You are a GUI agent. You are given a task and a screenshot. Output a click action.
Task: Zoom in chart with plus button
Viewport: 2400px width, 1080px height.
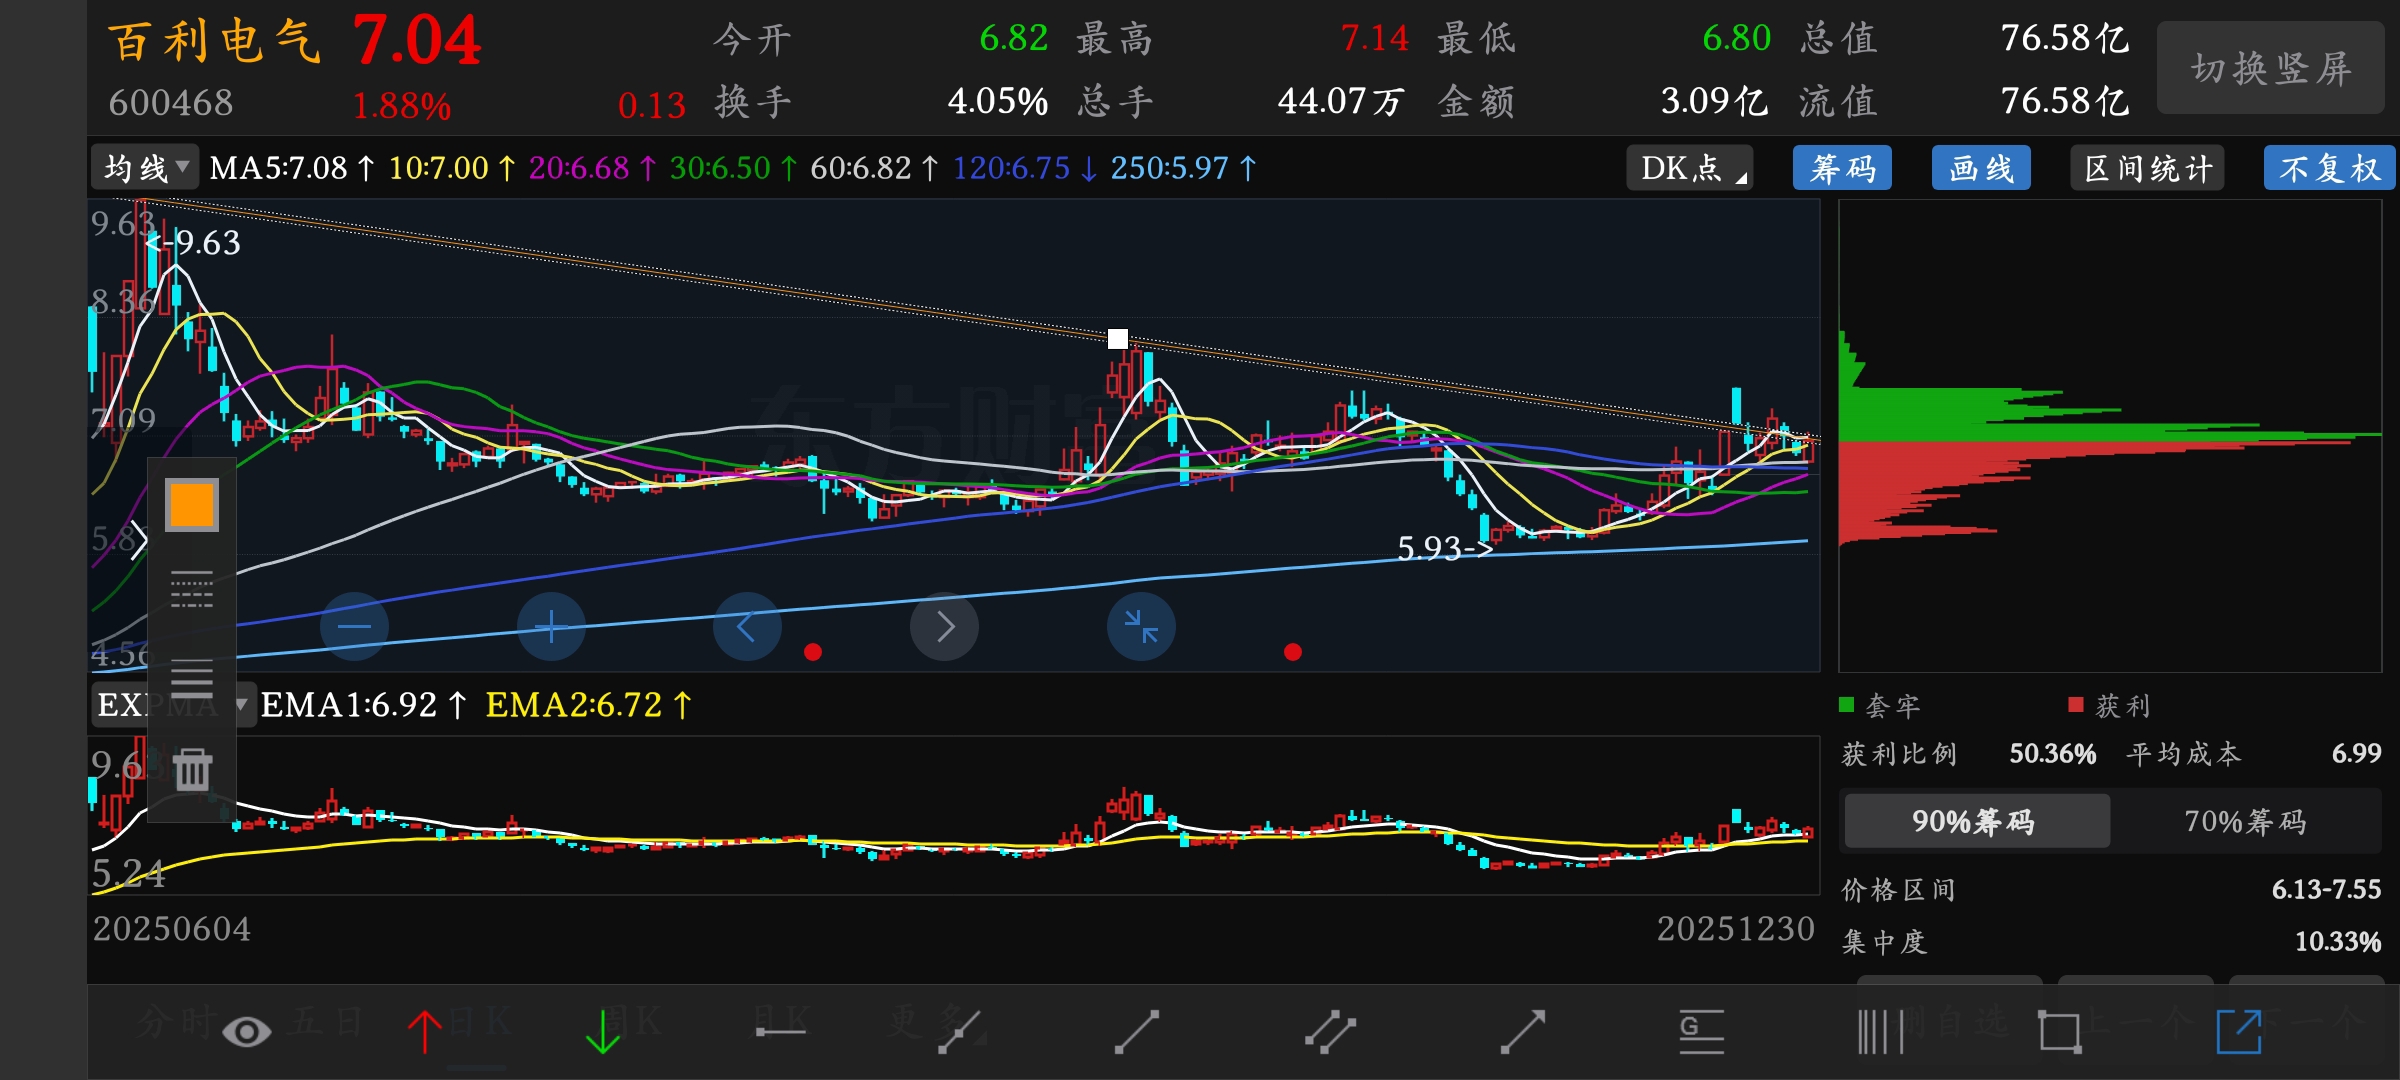click(551, 627)
